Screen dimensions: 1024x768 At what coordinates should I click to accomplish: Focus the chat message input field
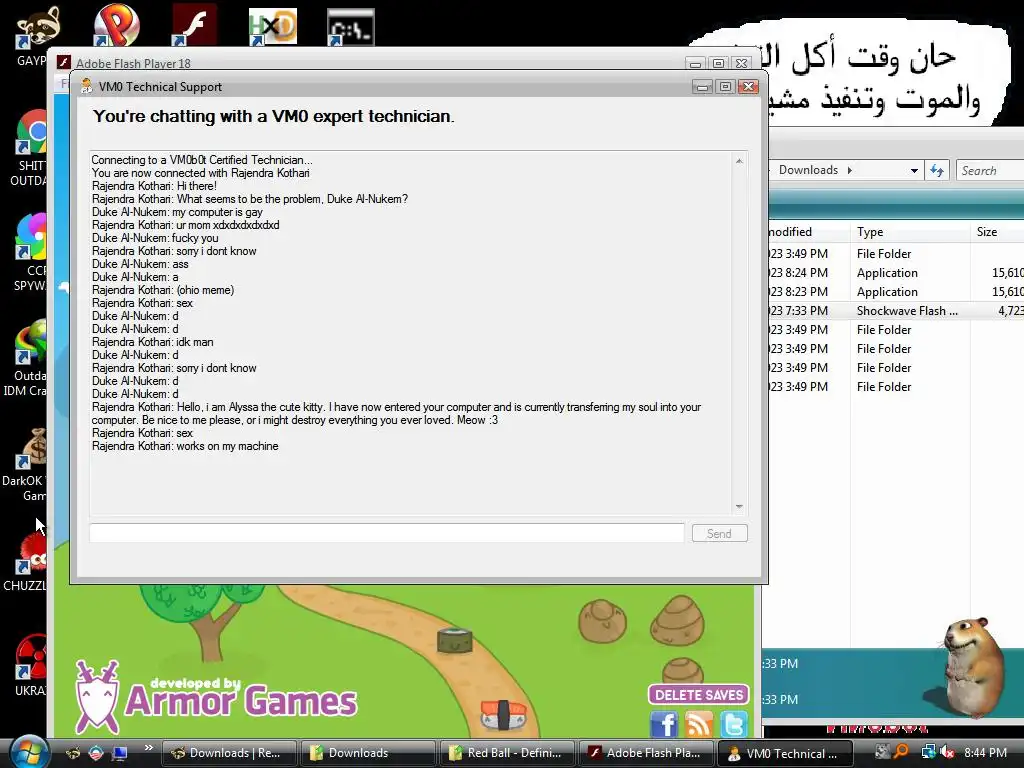(x=387, y=533)
